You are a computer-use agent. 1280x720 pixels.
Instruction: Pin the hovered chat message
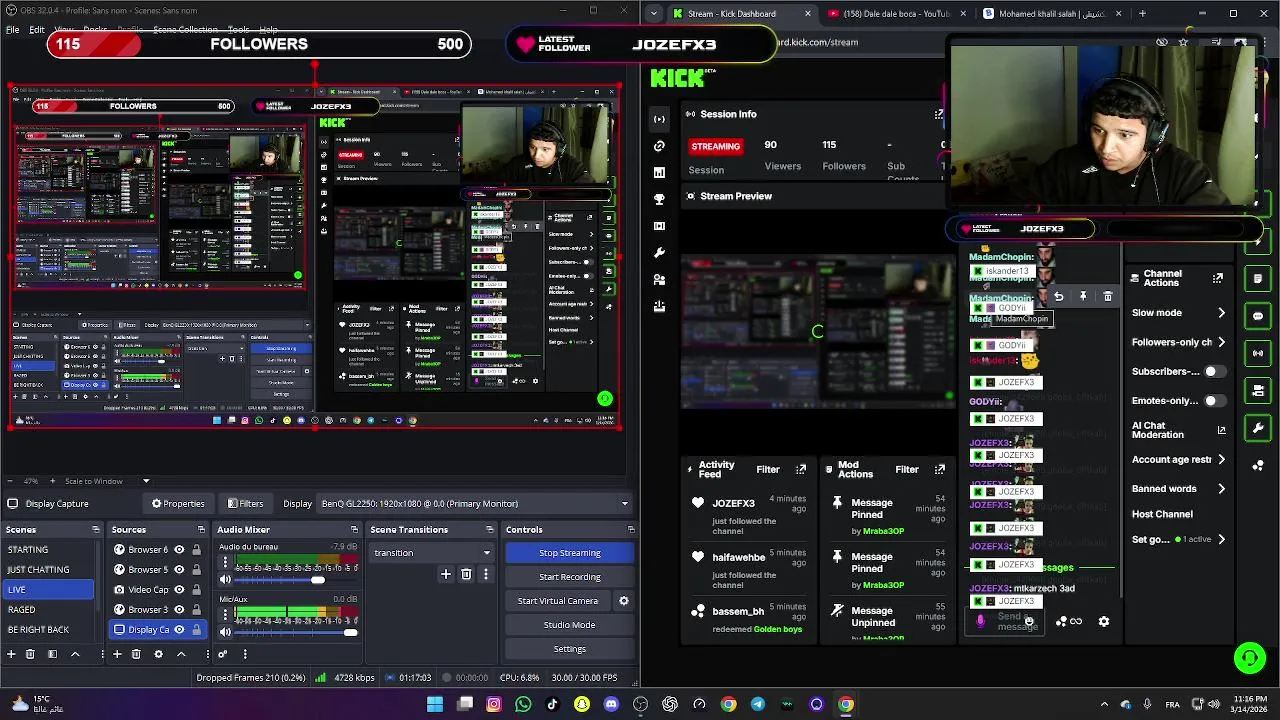pyautogui.click(x=1083, y=296)
